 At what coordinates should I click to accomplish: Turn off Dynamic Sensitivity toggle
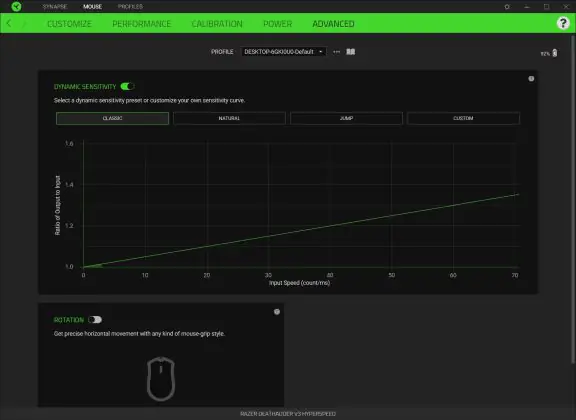127,86
